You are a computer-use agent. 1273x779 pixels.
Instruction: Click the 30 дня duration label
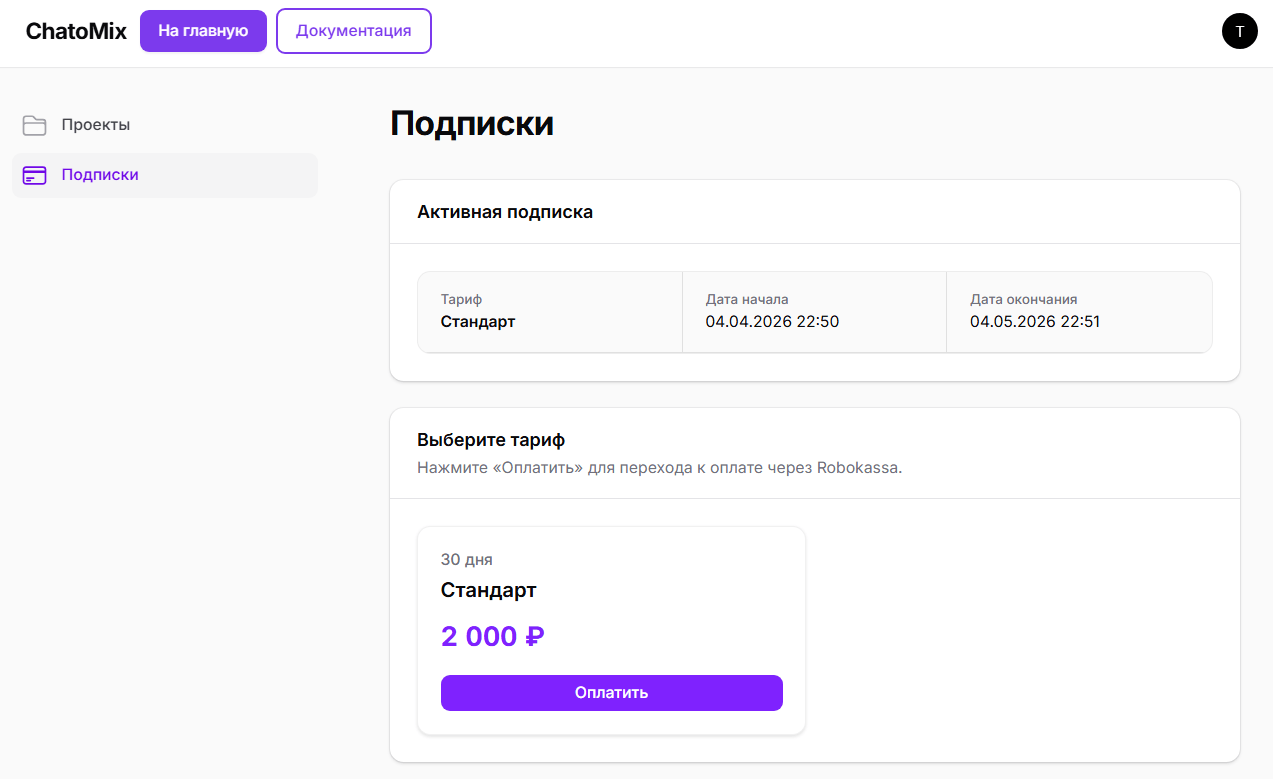467,559
